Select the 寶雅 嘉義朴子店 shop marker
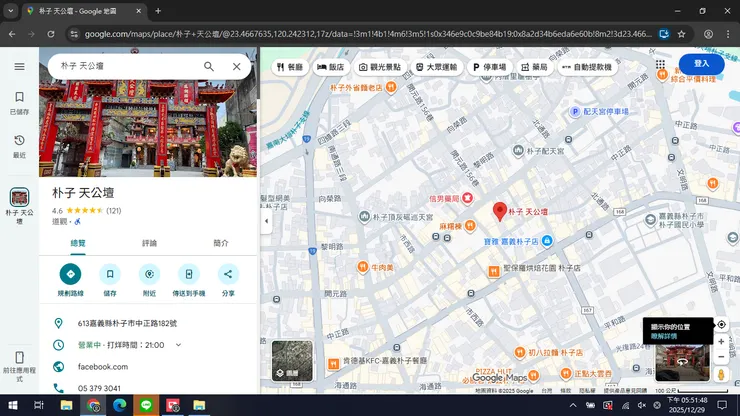The image size is (740, 416). pyautogui.click(x=547, y=241)
